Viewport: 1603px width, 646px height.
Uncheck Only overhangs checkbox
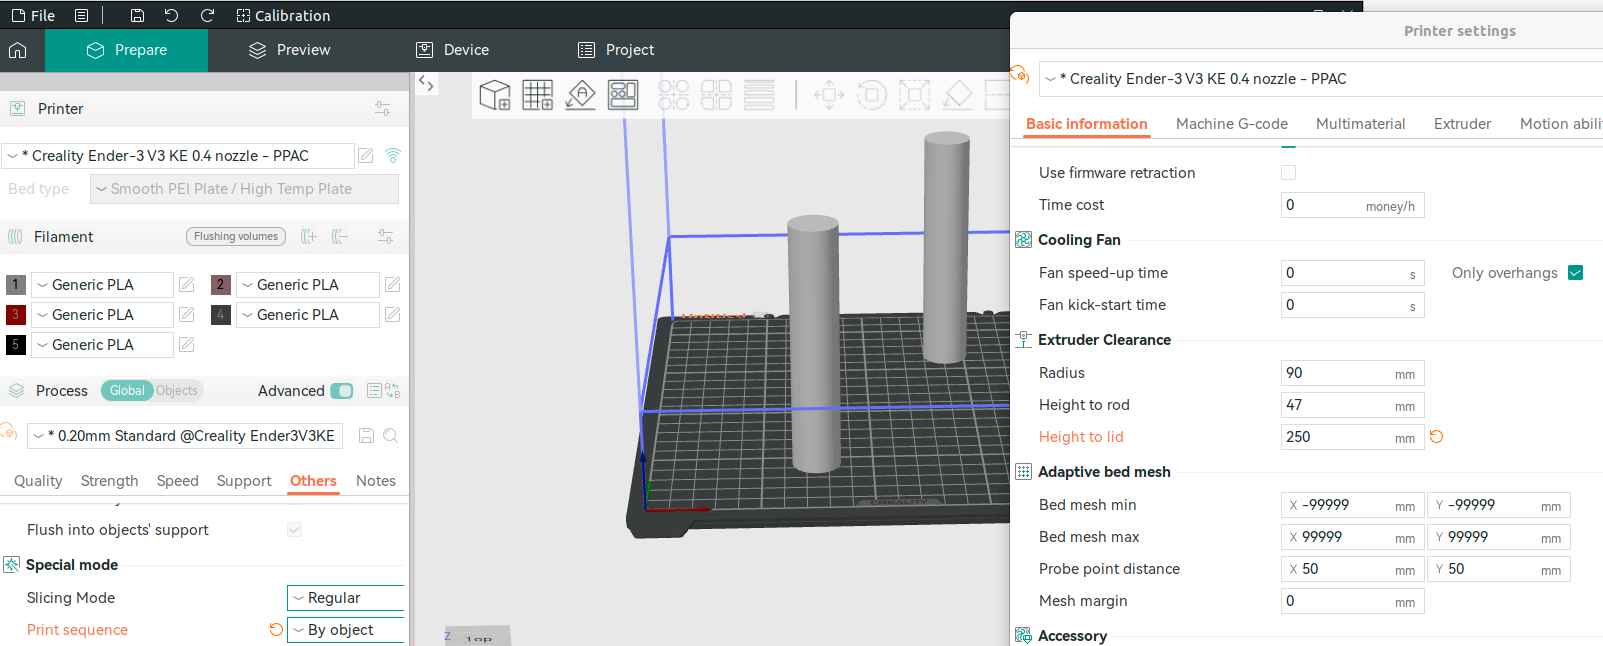point(1576,273)
